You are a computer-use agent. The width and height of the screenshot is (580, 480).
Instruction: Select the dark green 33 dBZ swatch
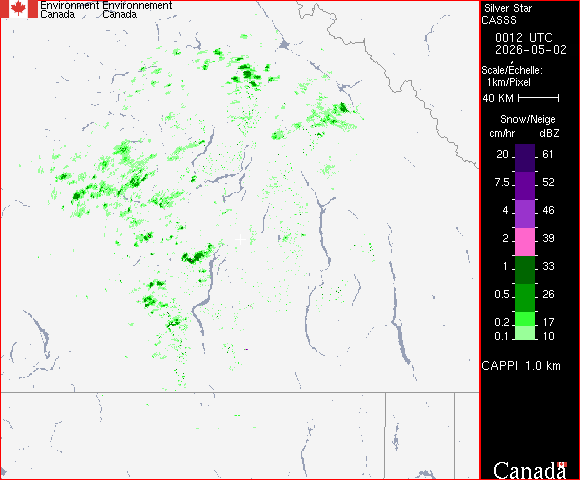click(525, 270)
